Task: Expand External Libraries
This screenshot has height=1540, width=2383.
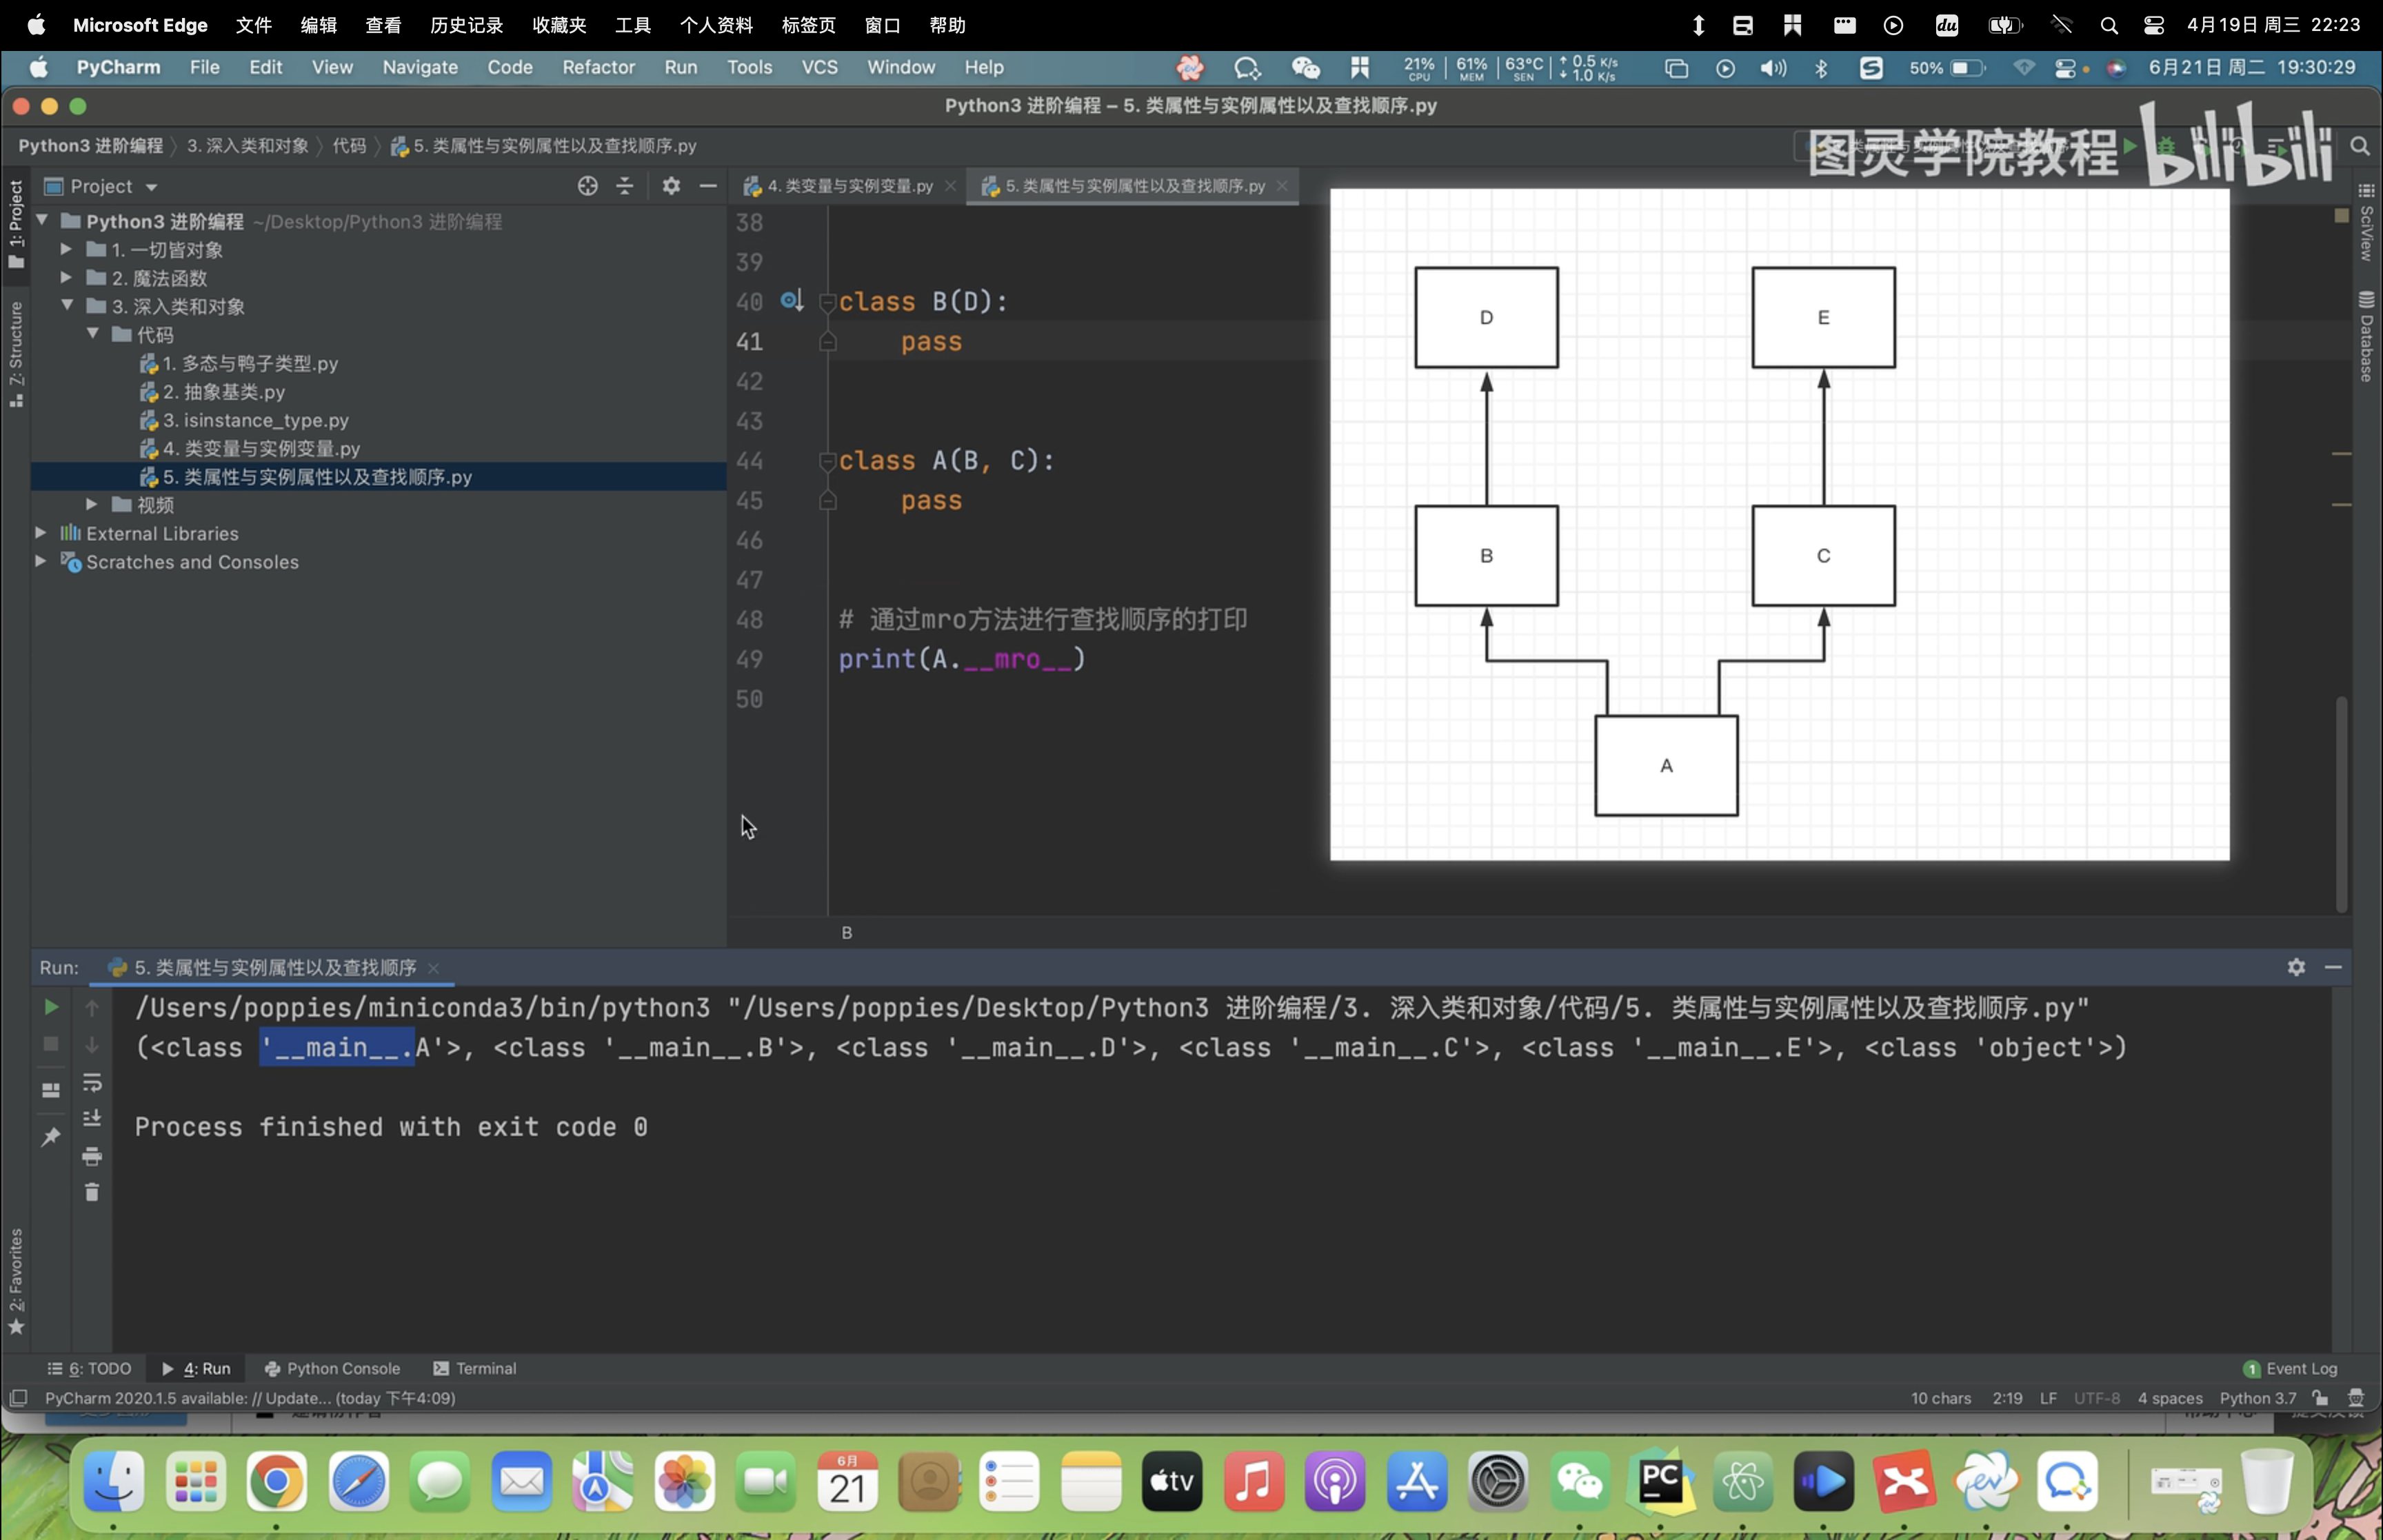Action: pyautogui.click(x=41, y=533)
